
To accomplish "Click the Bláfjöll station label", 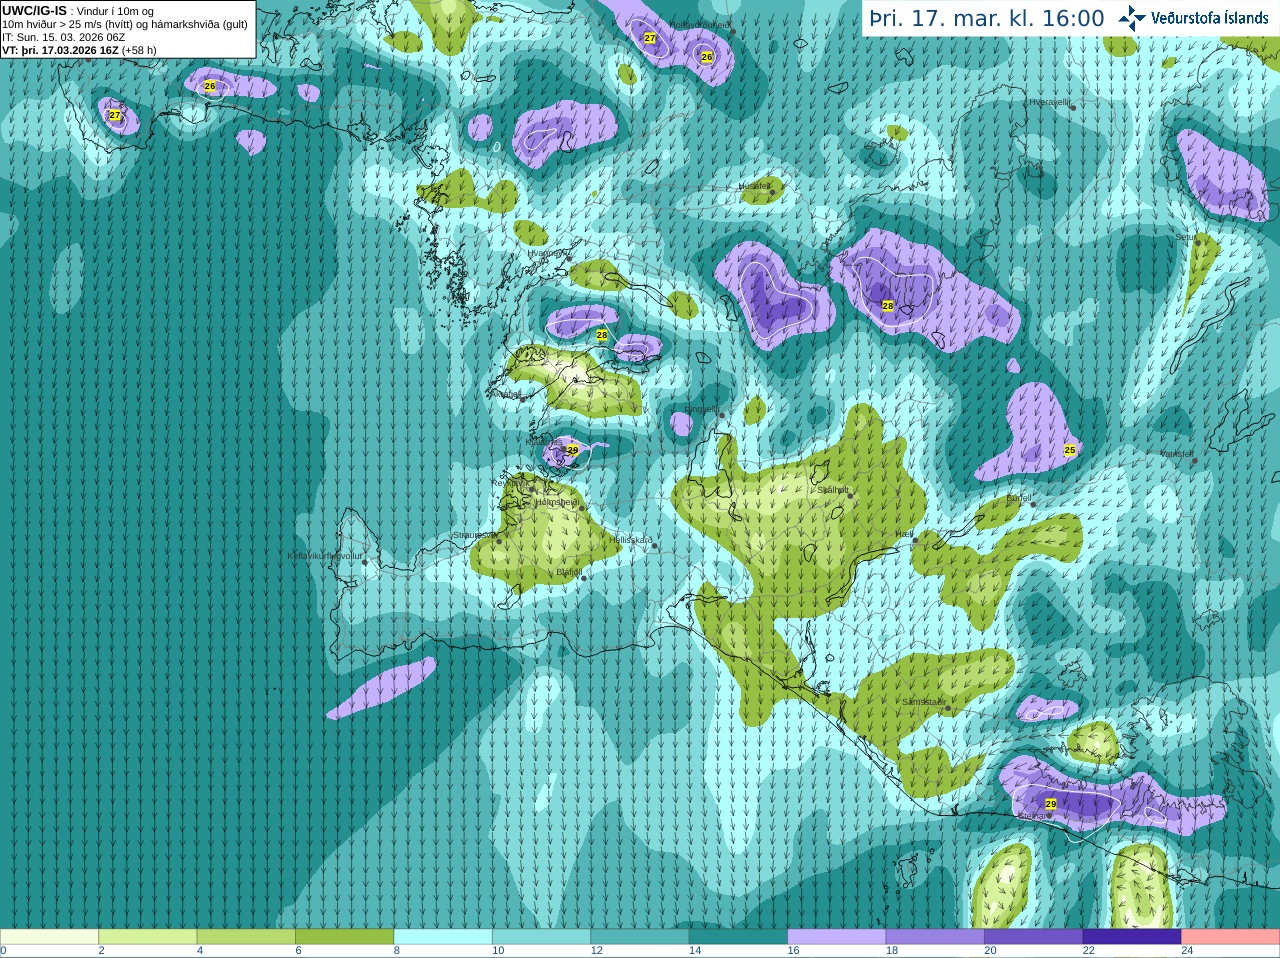I will pos(569,572).
